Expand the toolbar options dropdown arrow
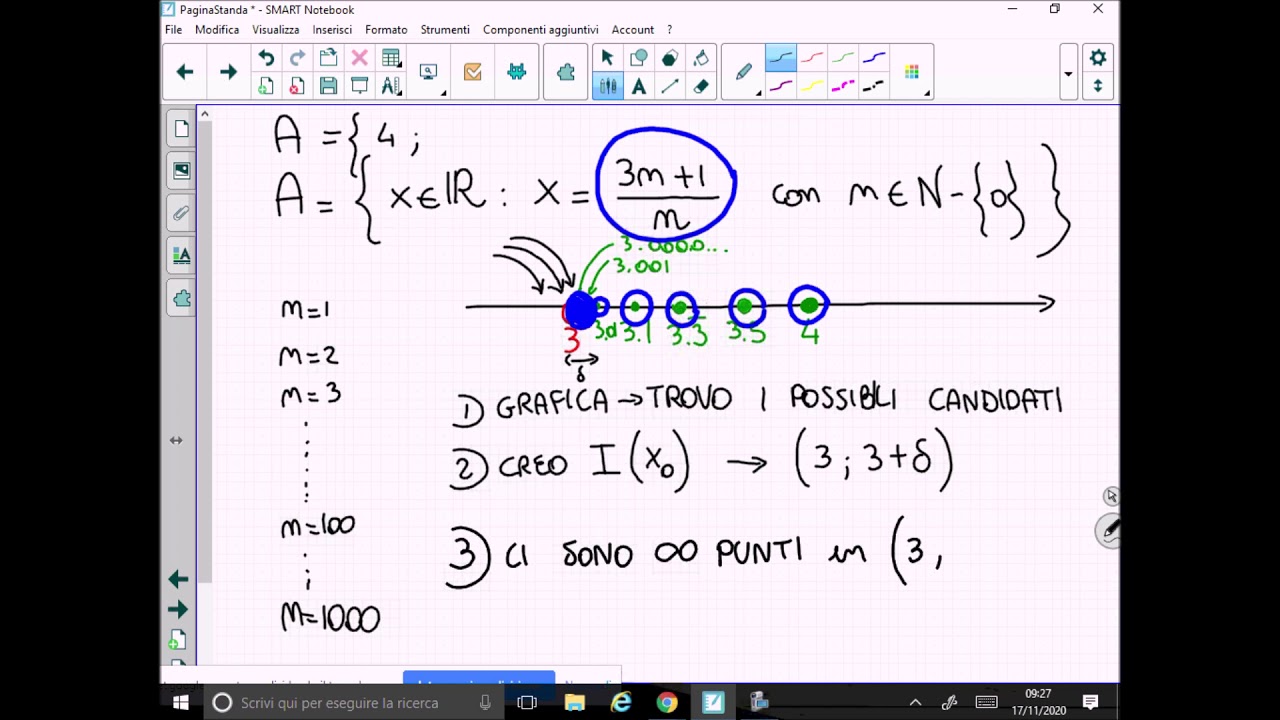 pos(1068,73)
